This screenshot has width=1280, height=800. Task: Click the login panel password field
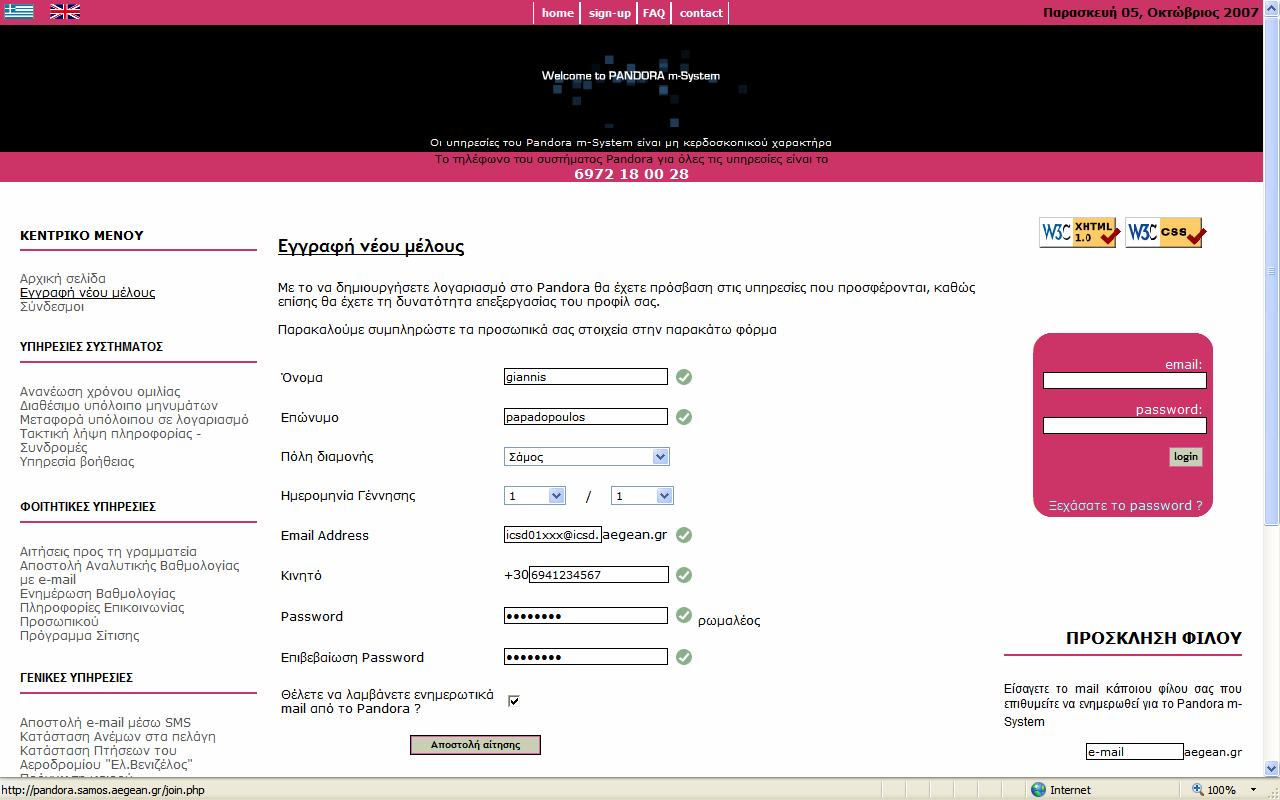pyautogui.click(x=1125, y=425)
